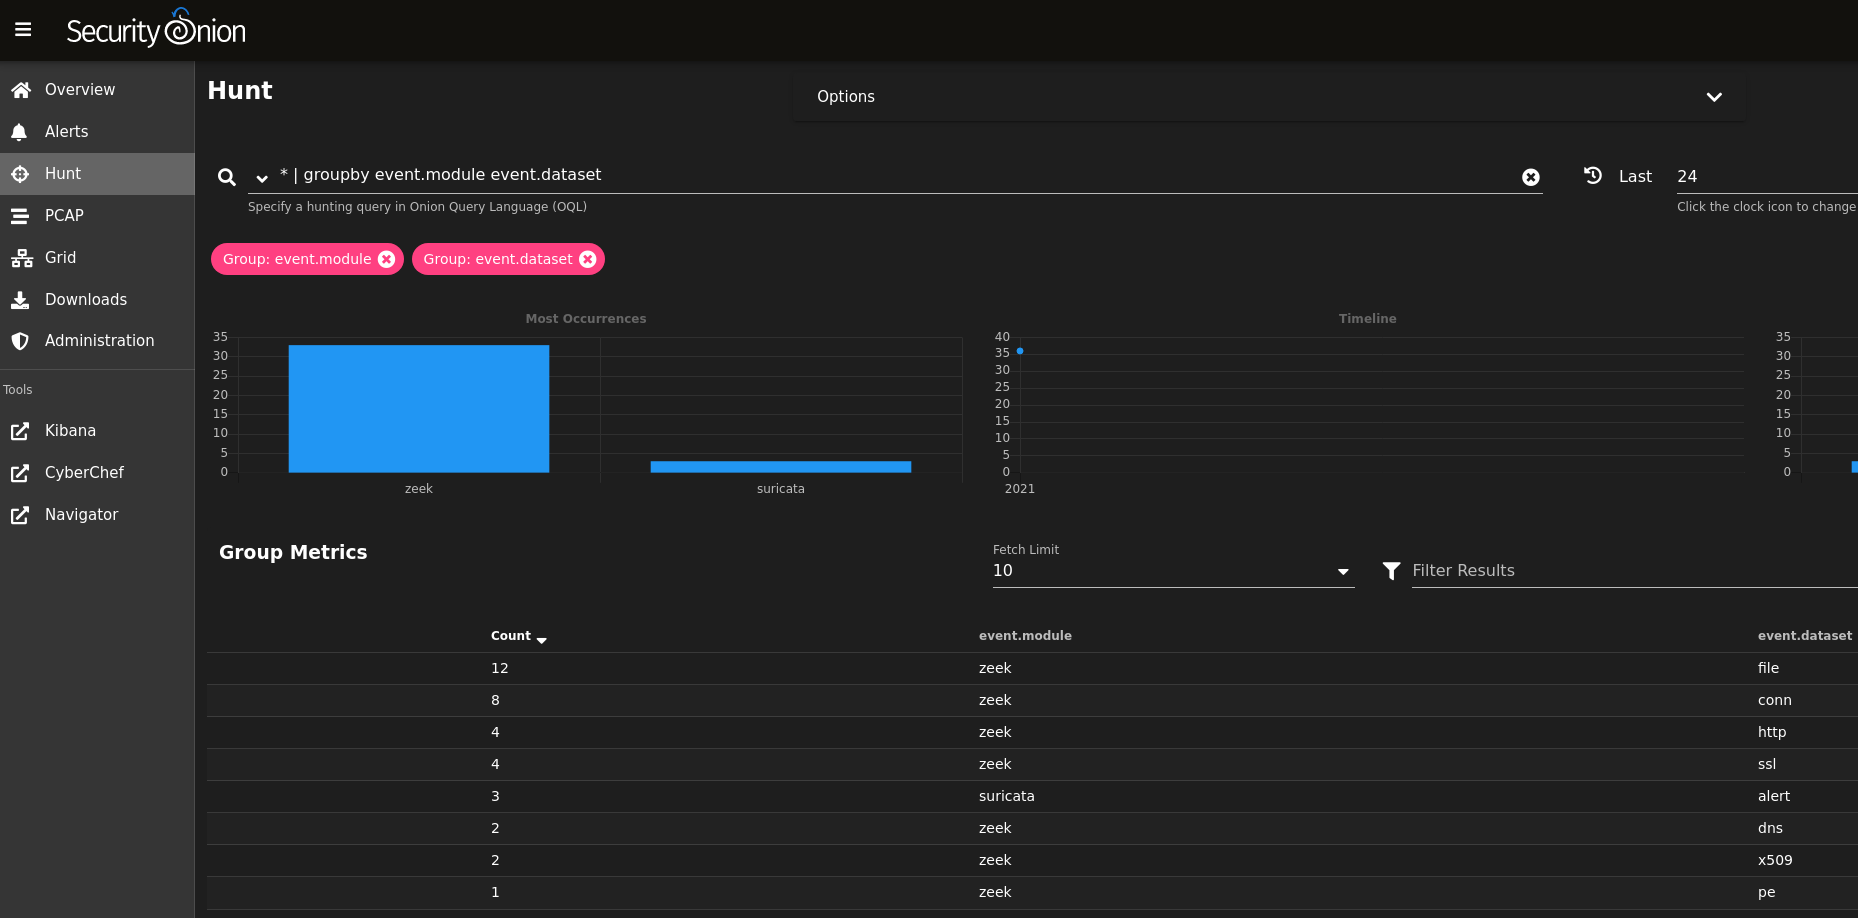Click the 'file' dataset value
Viewport: 1858px width, 918px height.
pyautogui.click(x=1768, y=668)
